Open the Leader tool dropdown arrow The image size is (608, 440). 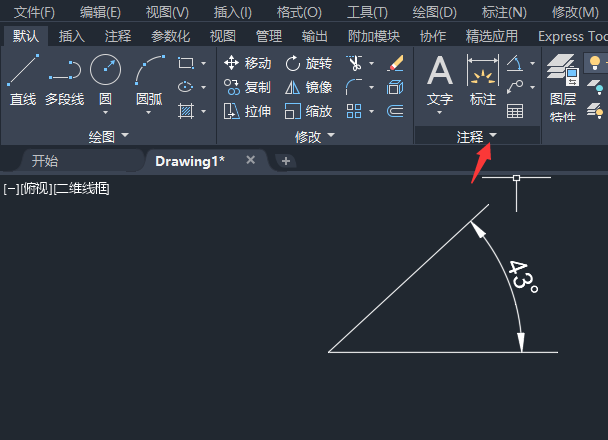pos(532,88)
